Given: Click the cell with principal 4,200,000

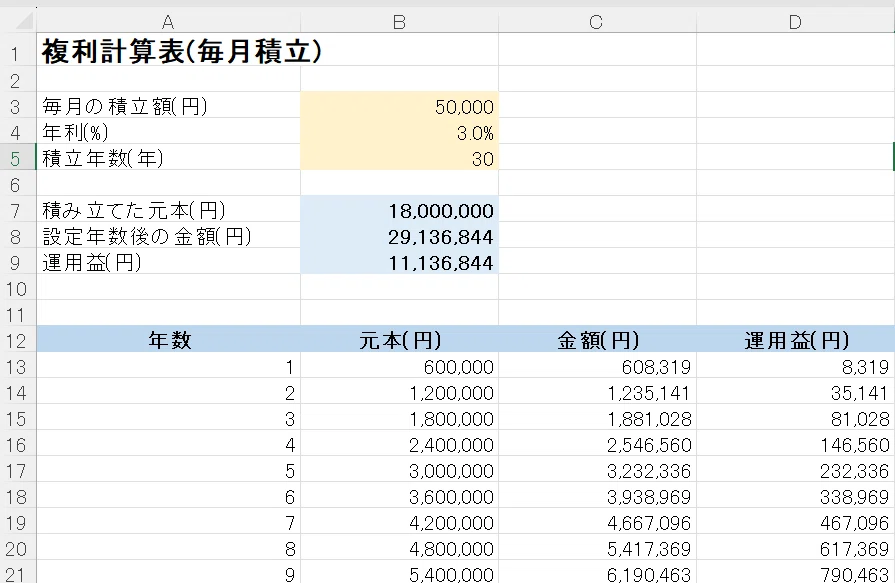Looking at the screenshot, I should click(x=399, y=521).
